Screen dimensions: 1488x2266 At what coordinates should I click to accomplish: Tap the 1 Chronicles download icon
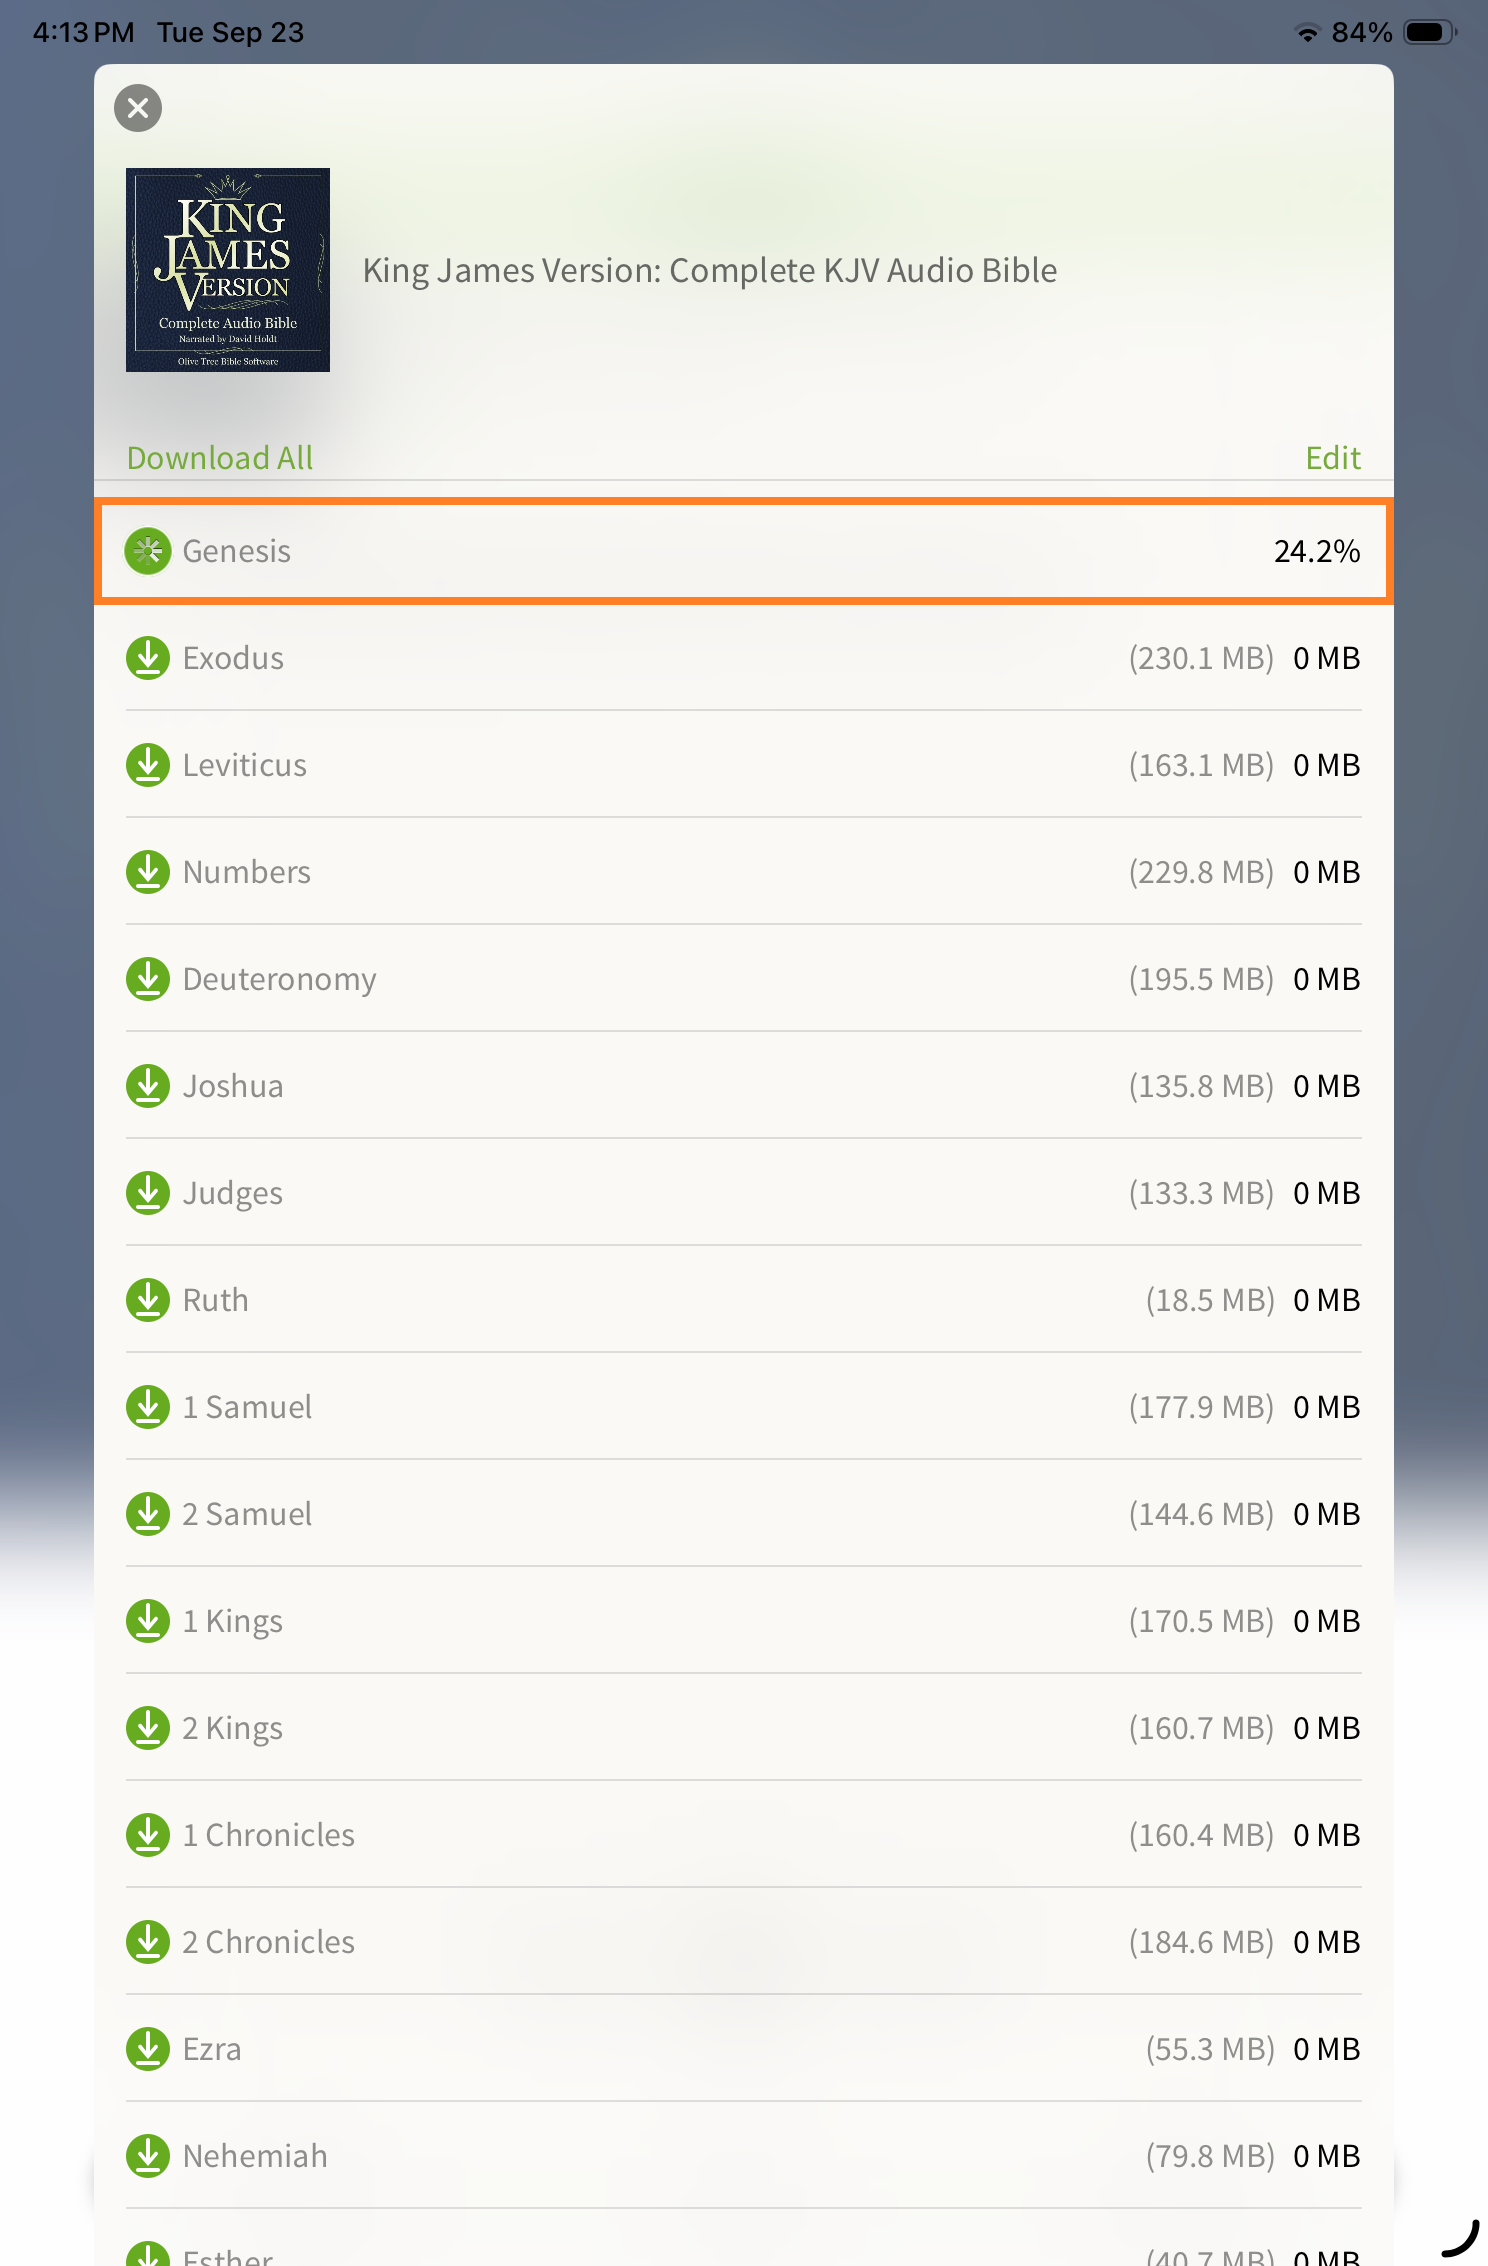(x=148, y=1835)
